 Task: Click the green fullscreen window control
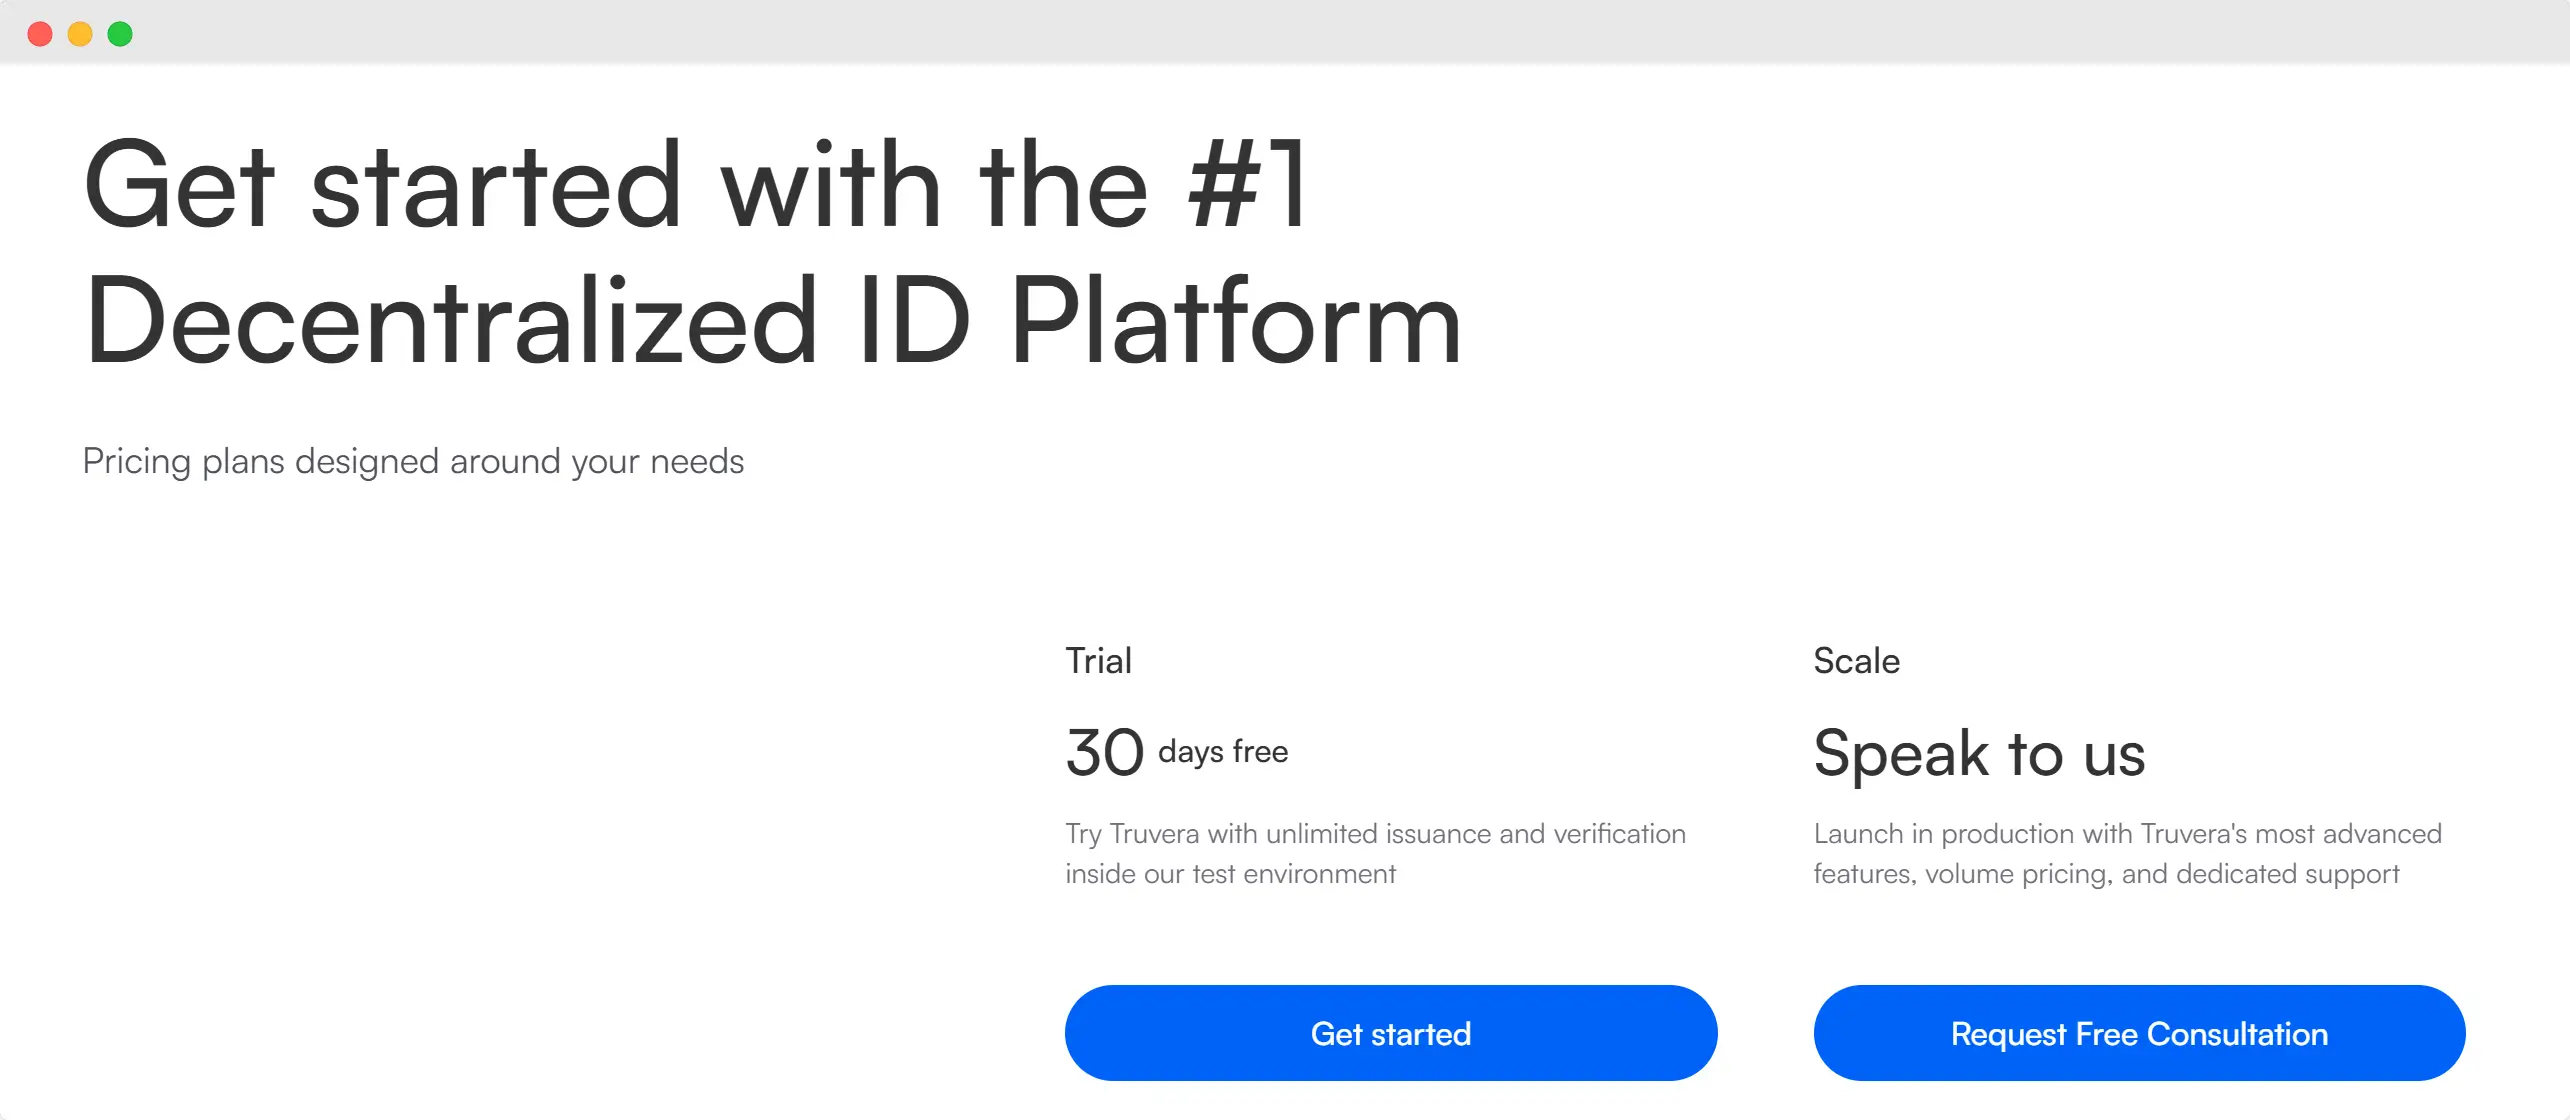(x=121, y=34)
